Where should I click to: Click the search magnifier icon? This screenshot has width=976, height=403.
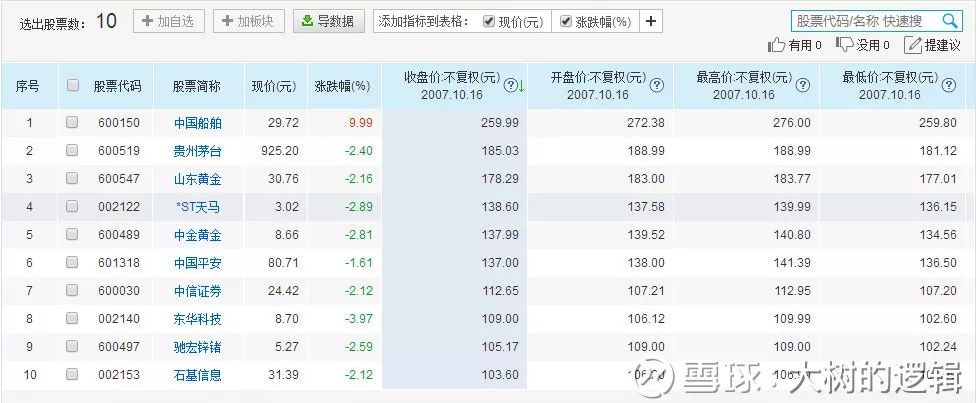coord(949,21)
